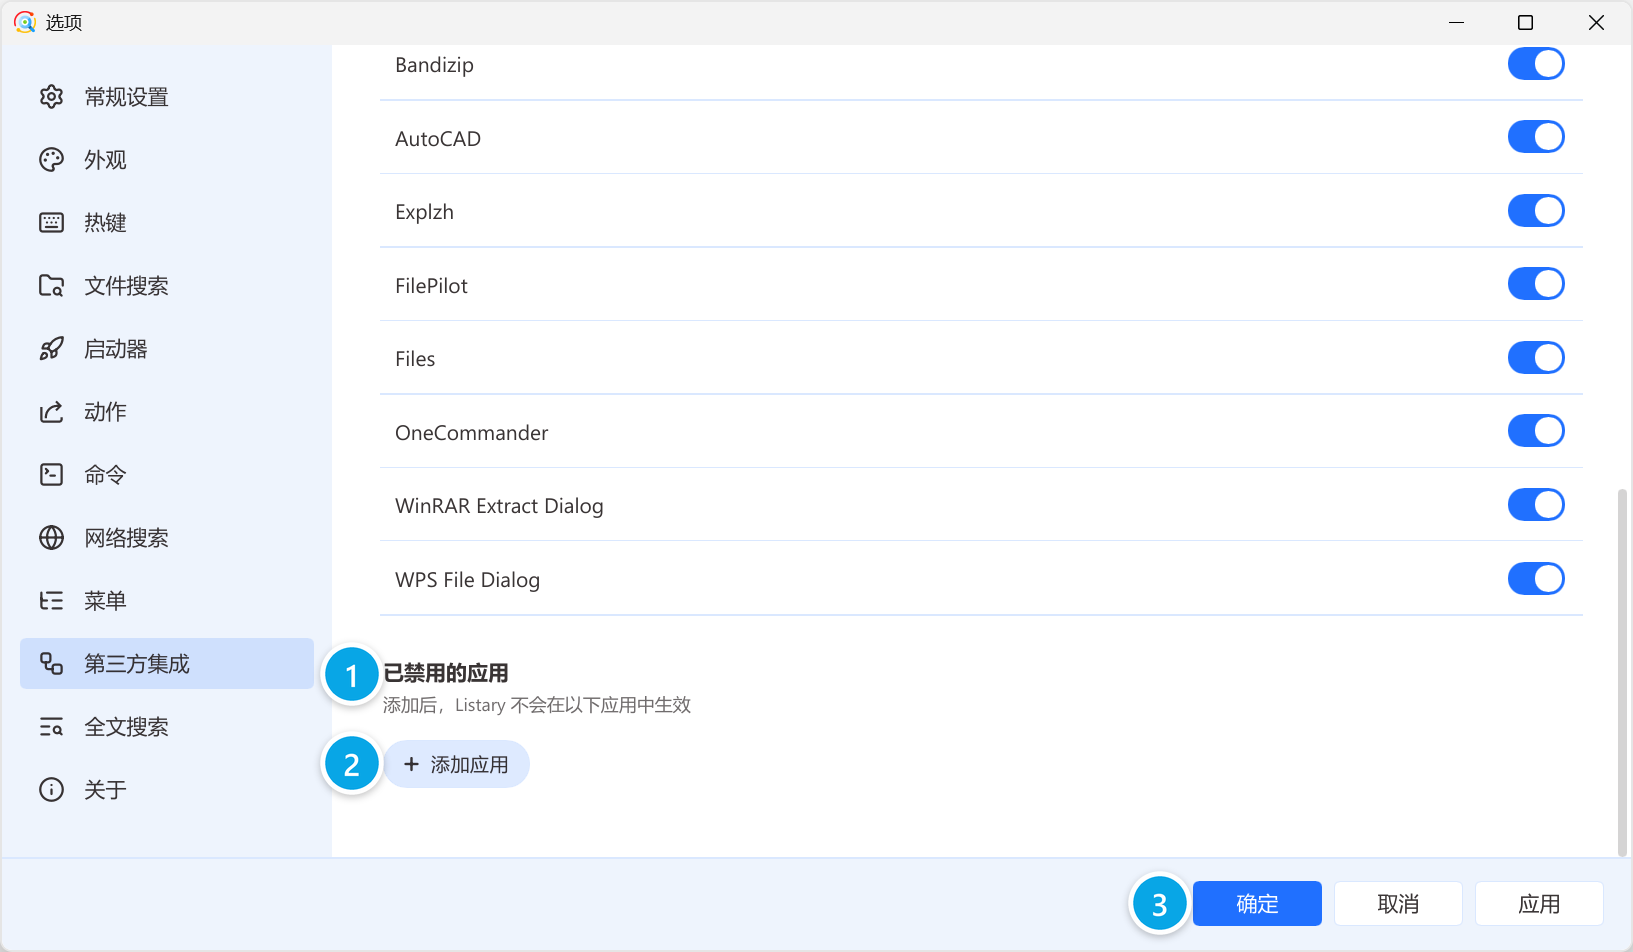
Task: Select the 全文搜索 text-search icon
Action: pos(51,727)
